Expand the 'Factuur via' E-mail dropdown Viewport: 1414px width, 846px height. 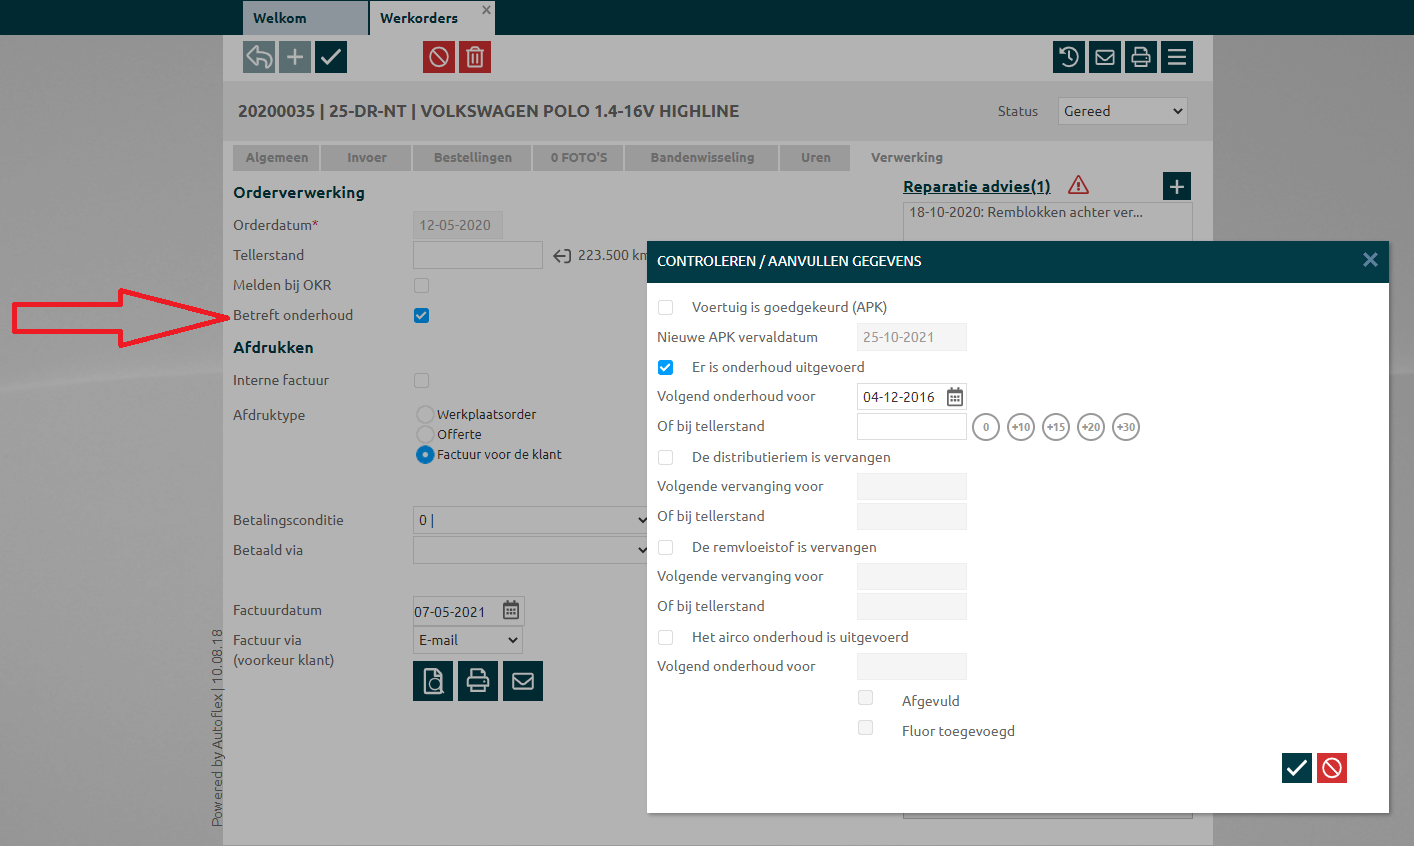(468, 640)
